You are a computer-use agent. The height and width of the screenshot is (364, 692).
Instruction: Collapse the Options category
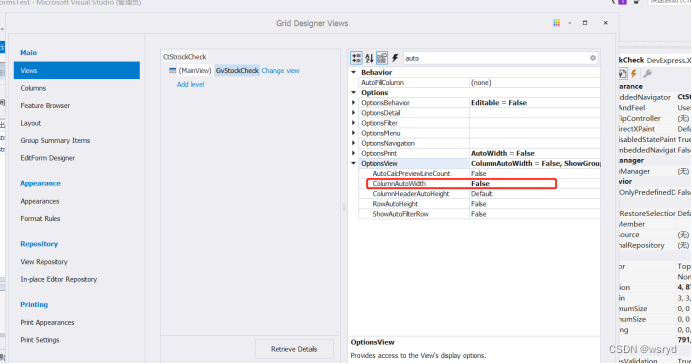click(x=354, y=93)
